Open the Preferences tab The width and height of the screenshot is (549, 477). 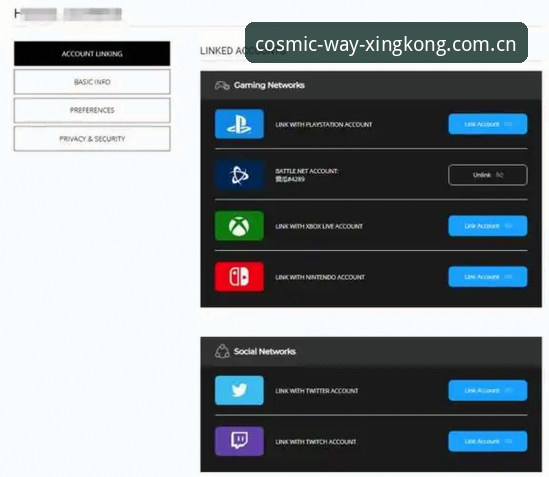(x=92, y=110)
